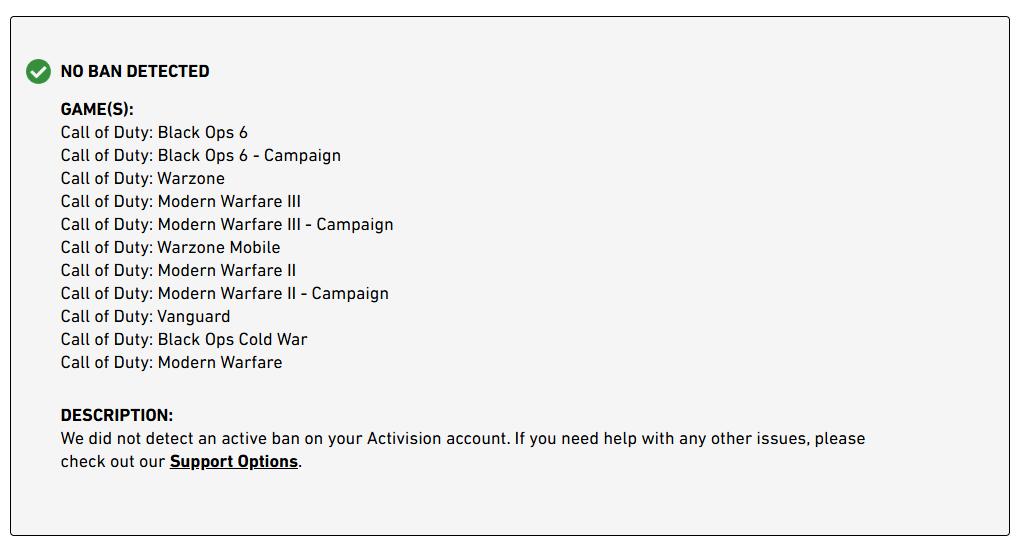Select the Black Ops 6 multiplayer entry
Viewport: 1026px width, 551px height.
154,133
